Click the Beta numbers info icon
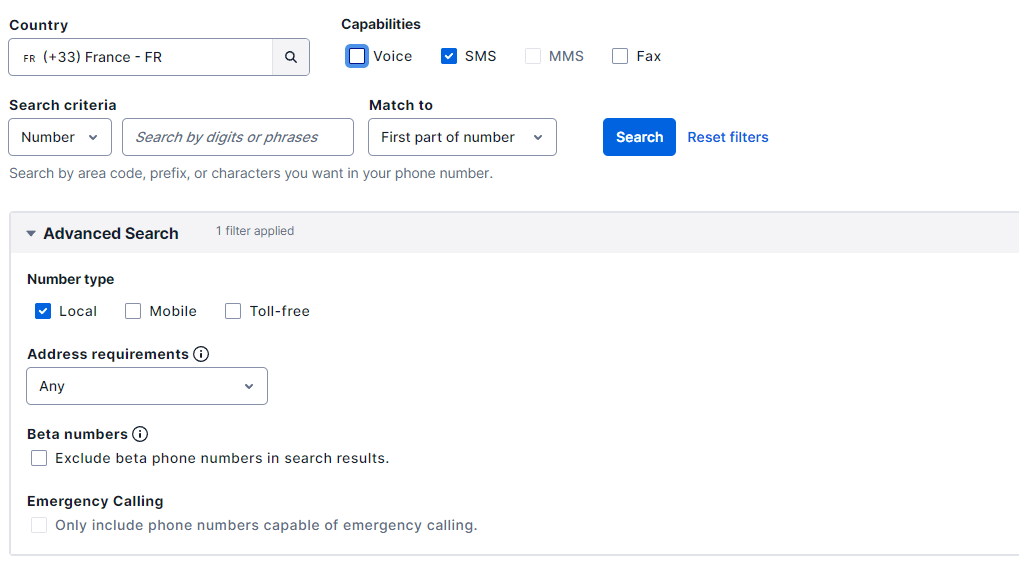This screenshot has height=564, width=1019. 140,434
